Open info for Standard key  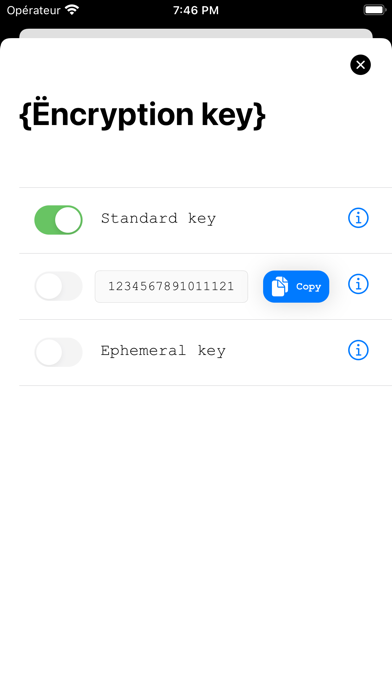tap(358, 218)
